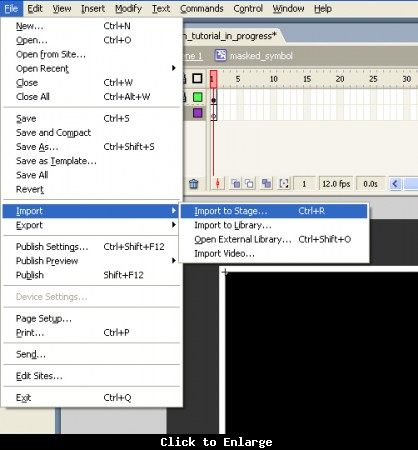Click the current frame number box

coord(304,184)
